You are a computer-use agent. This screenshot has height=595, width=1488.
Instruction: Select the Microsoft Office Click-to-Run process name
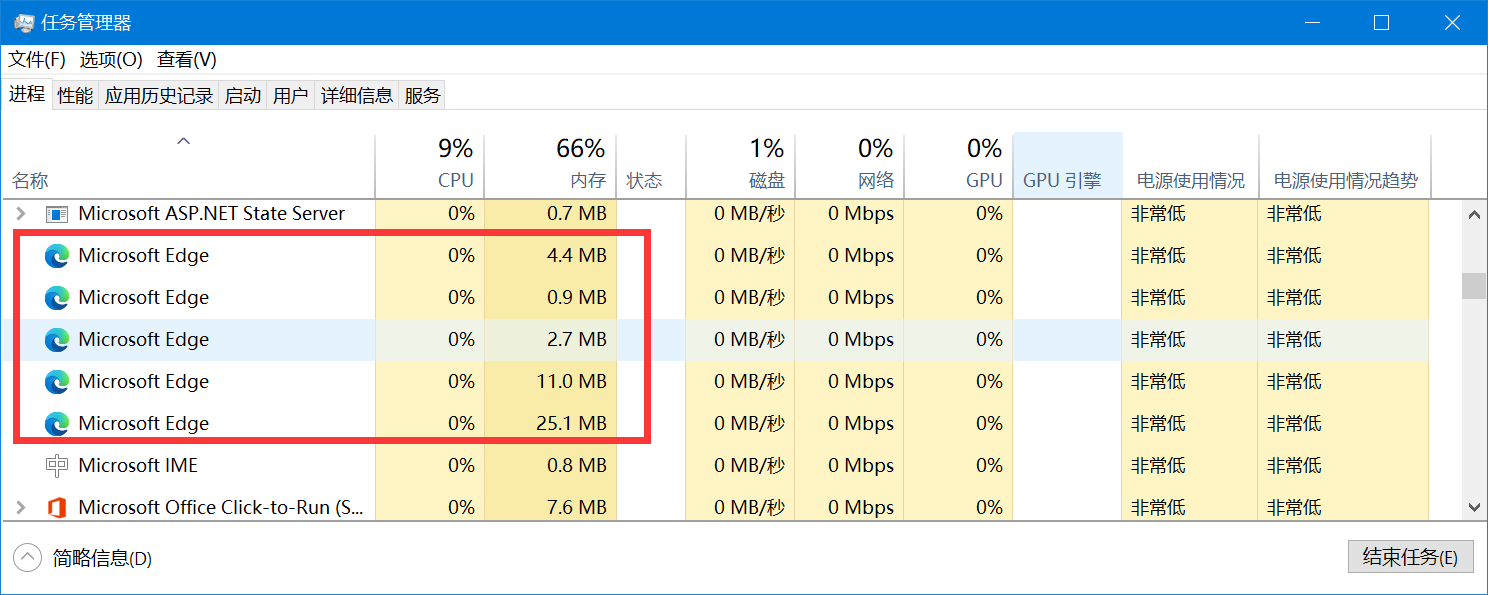(221, 507)
